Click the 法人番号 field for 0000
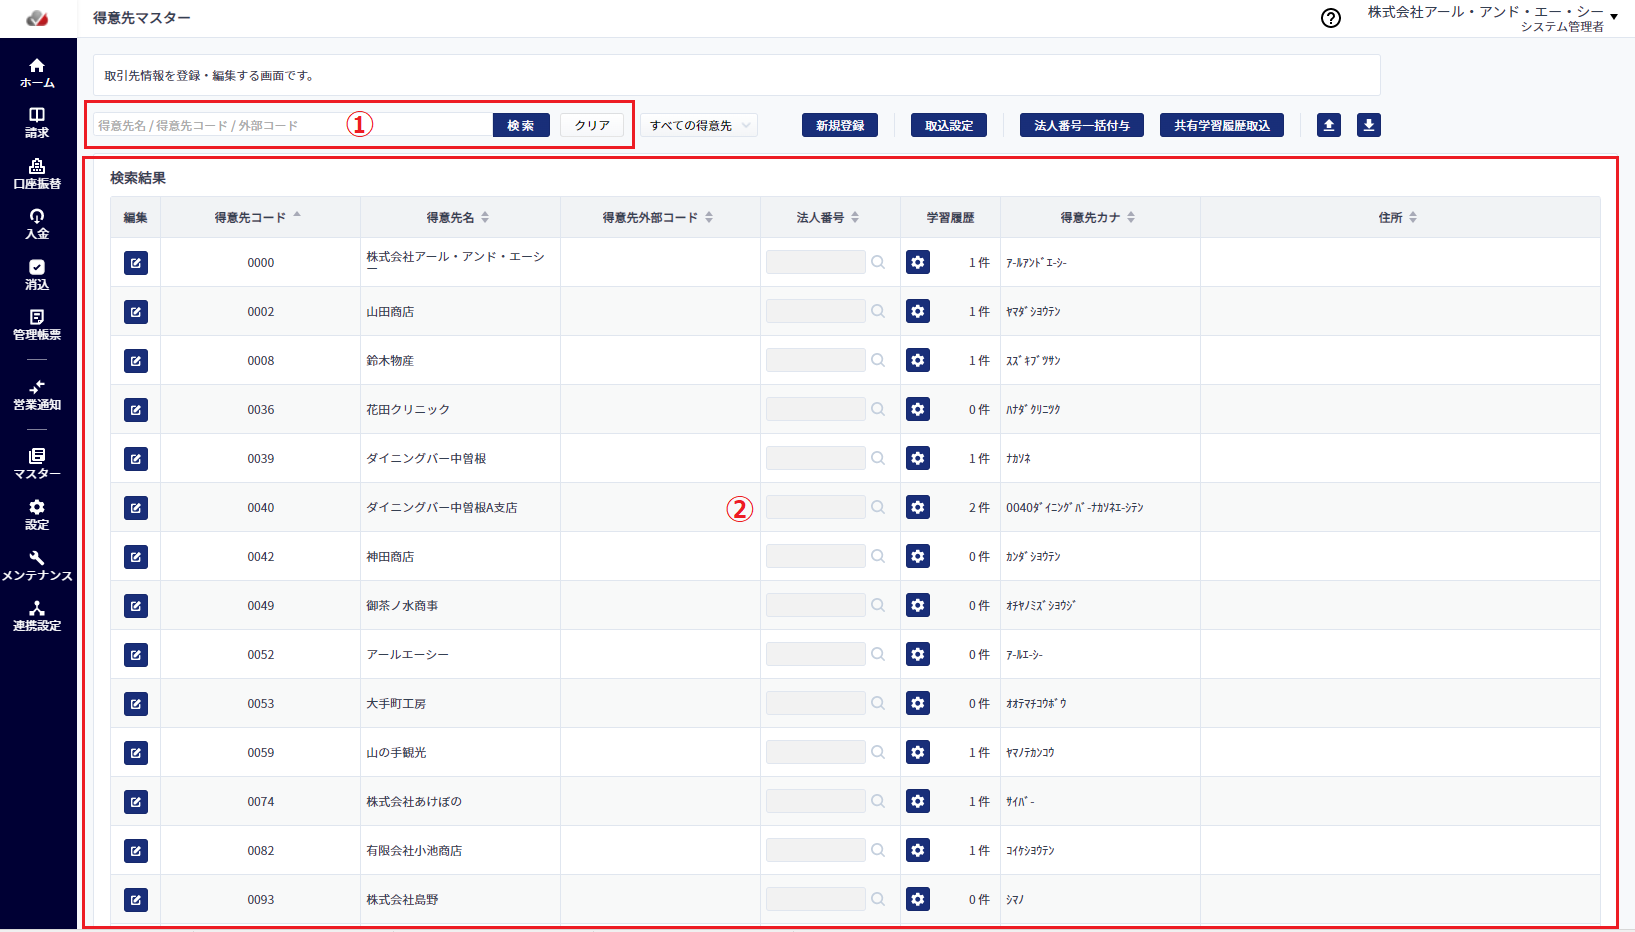This screenshot has width=1635, height=932. pyautogui.click(x=816, y=262)
